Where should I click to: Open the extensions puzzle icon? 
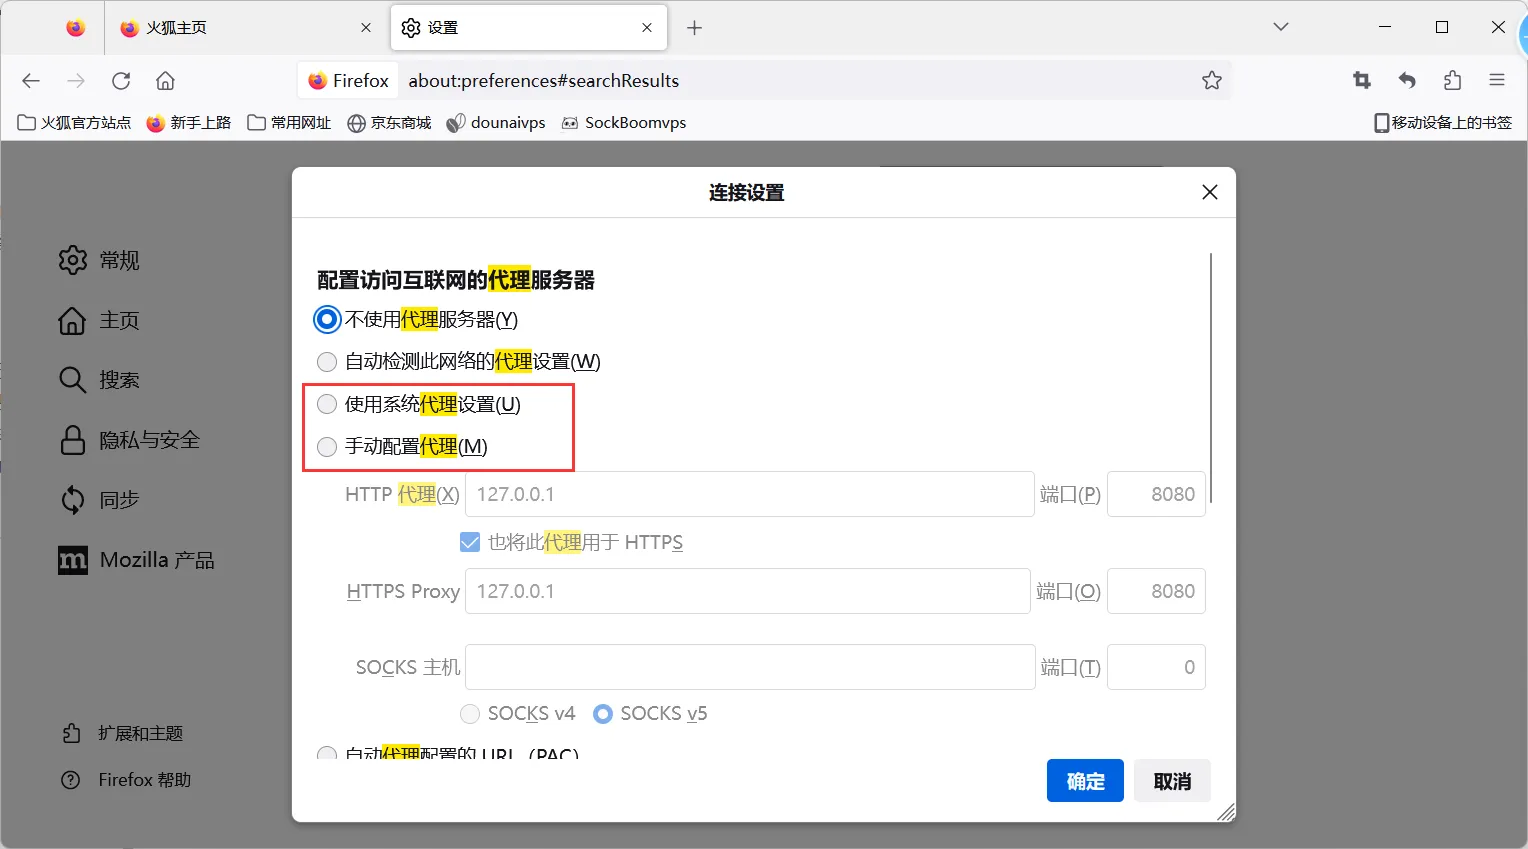coord(1452,81)
